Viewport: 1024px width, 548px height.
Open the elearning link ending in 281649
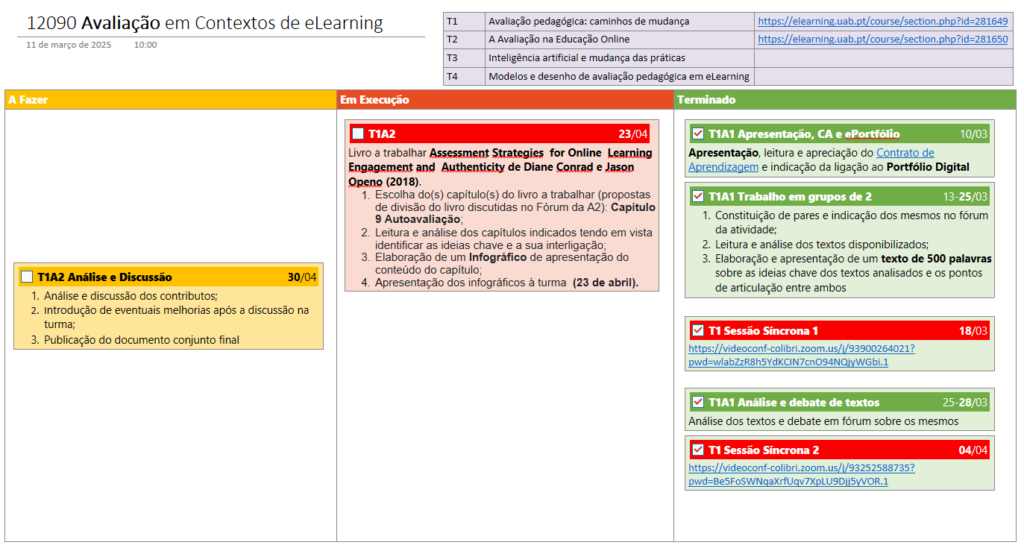(x=882, y=20)
